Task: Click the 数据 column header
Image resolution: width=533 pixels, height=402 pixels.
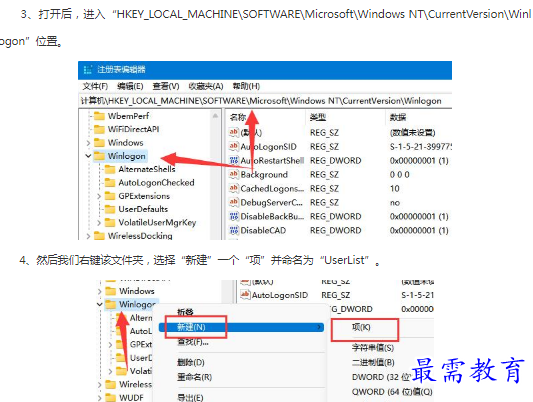Action: pos(398,118)
